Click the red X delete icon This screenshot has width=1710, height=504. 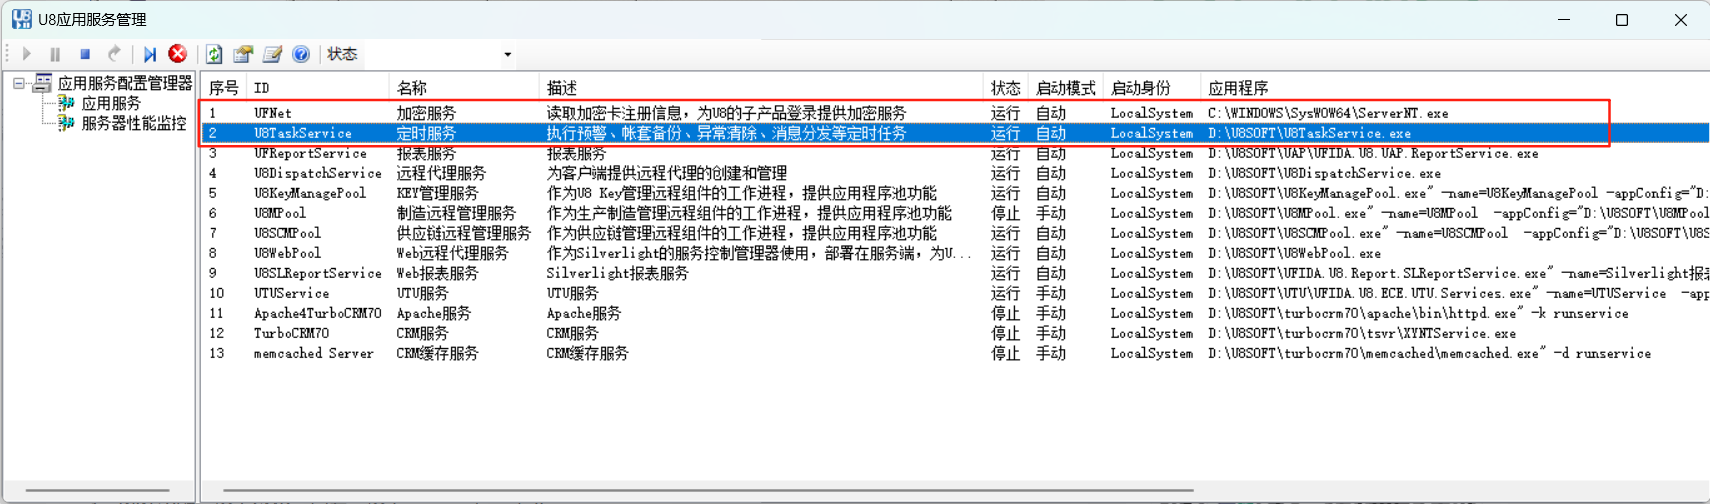(178, 54)
